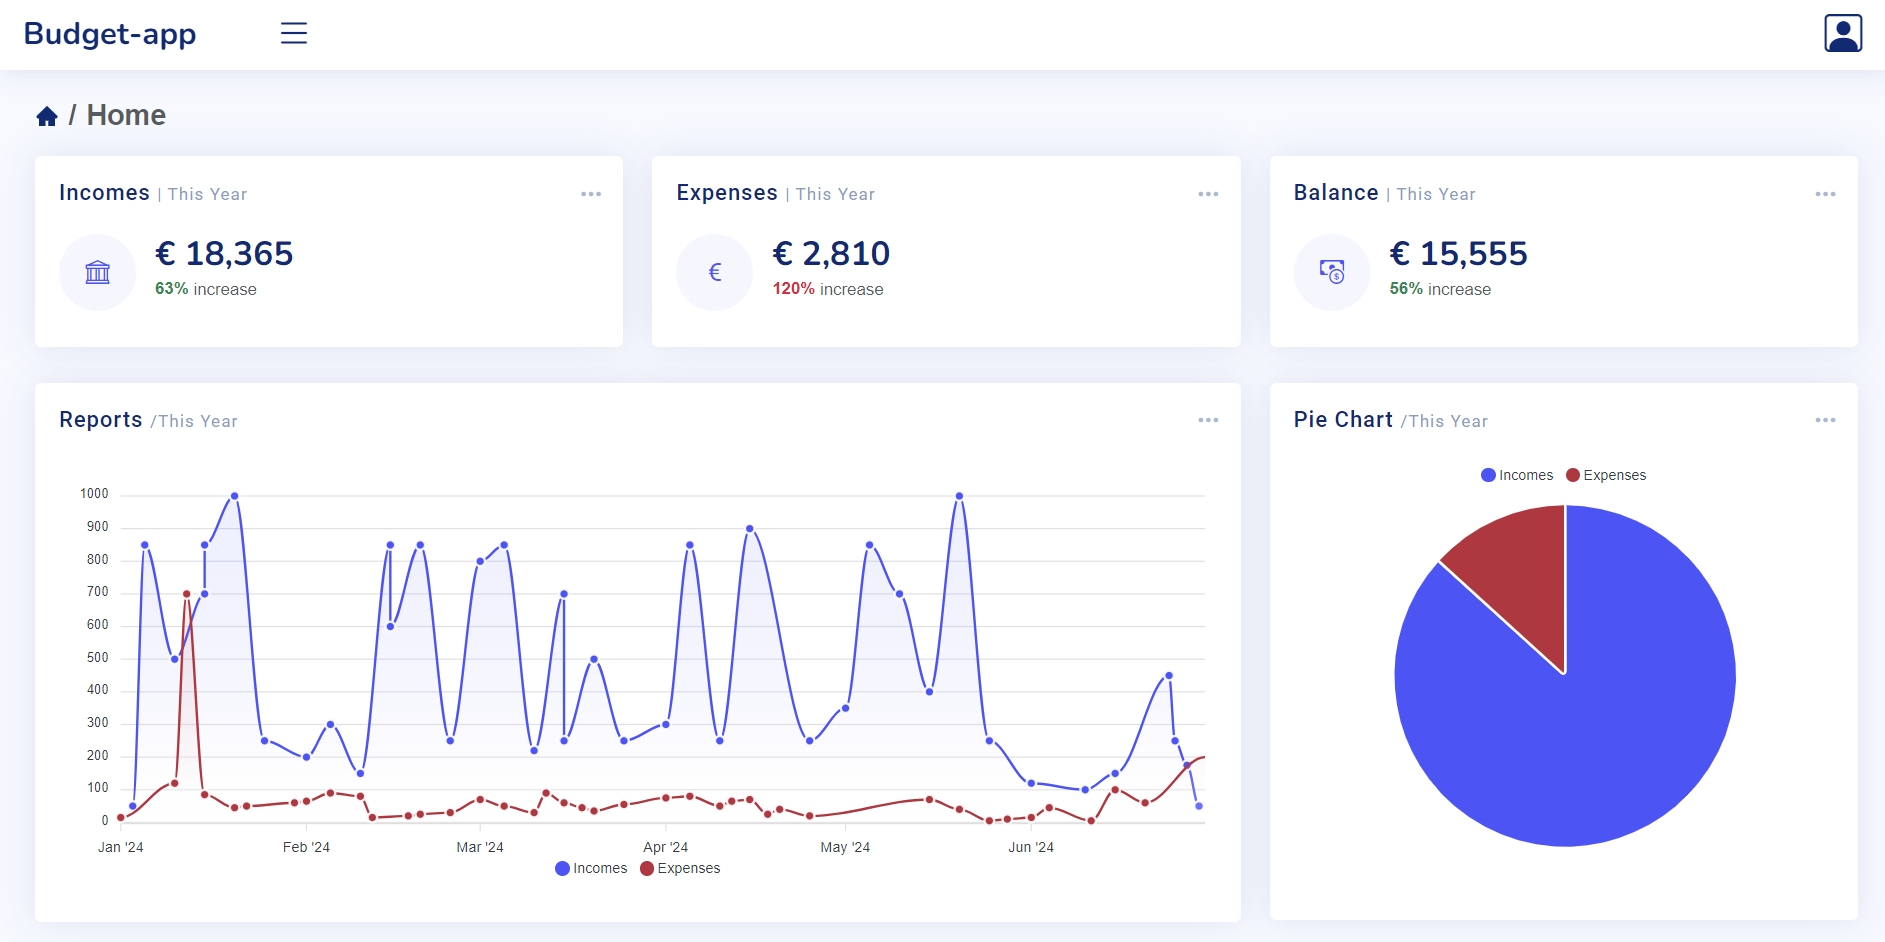1885x942 pixels.
Task: Click the Pie Chart card title
Action: click(1343, 420)
